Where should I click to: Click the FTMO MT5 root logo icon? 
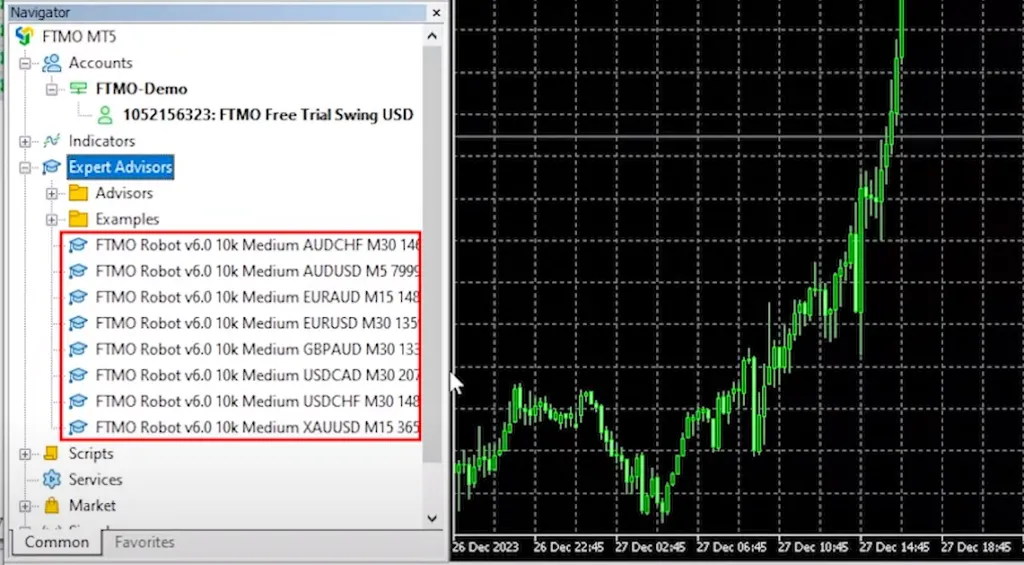[x=25, y=36]
